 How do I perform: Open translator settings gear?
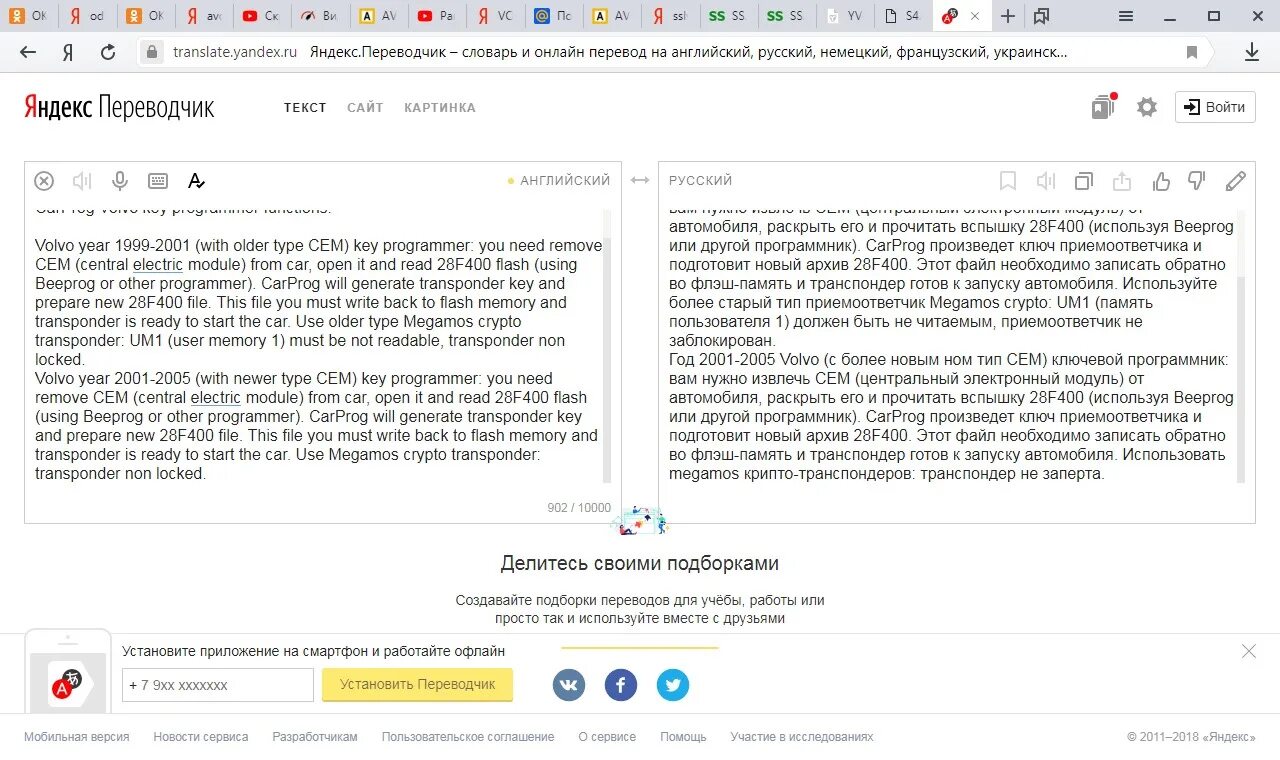(x=1147, y=107)
